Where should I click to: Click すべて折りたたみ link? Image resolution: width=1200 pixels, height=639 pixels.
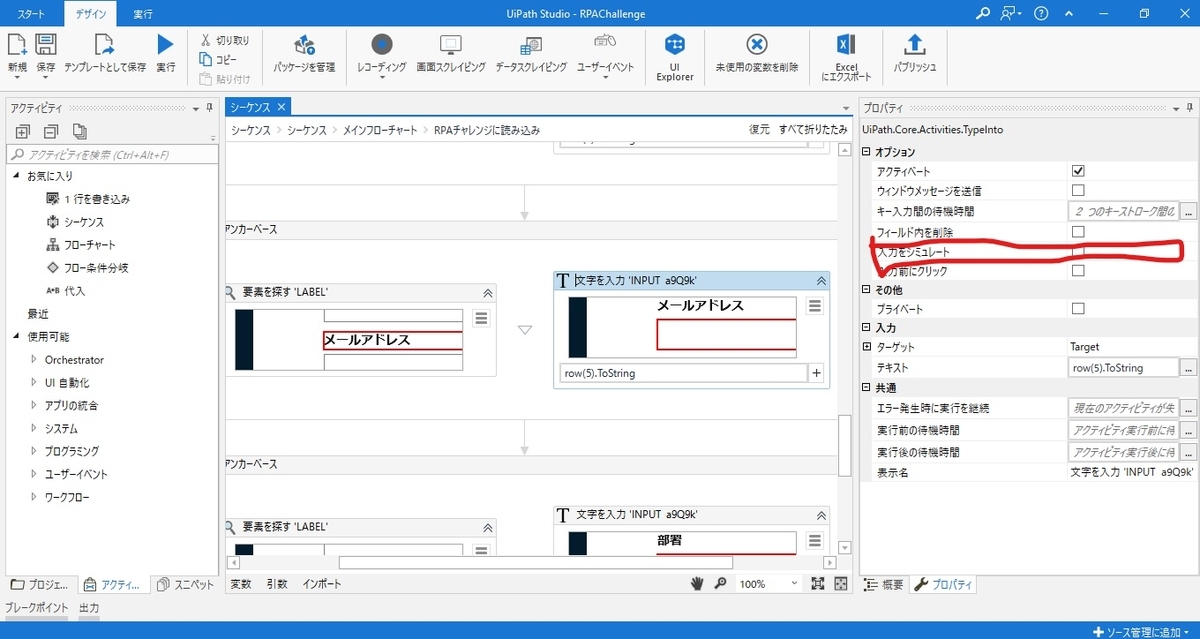(x=813, y=130)
